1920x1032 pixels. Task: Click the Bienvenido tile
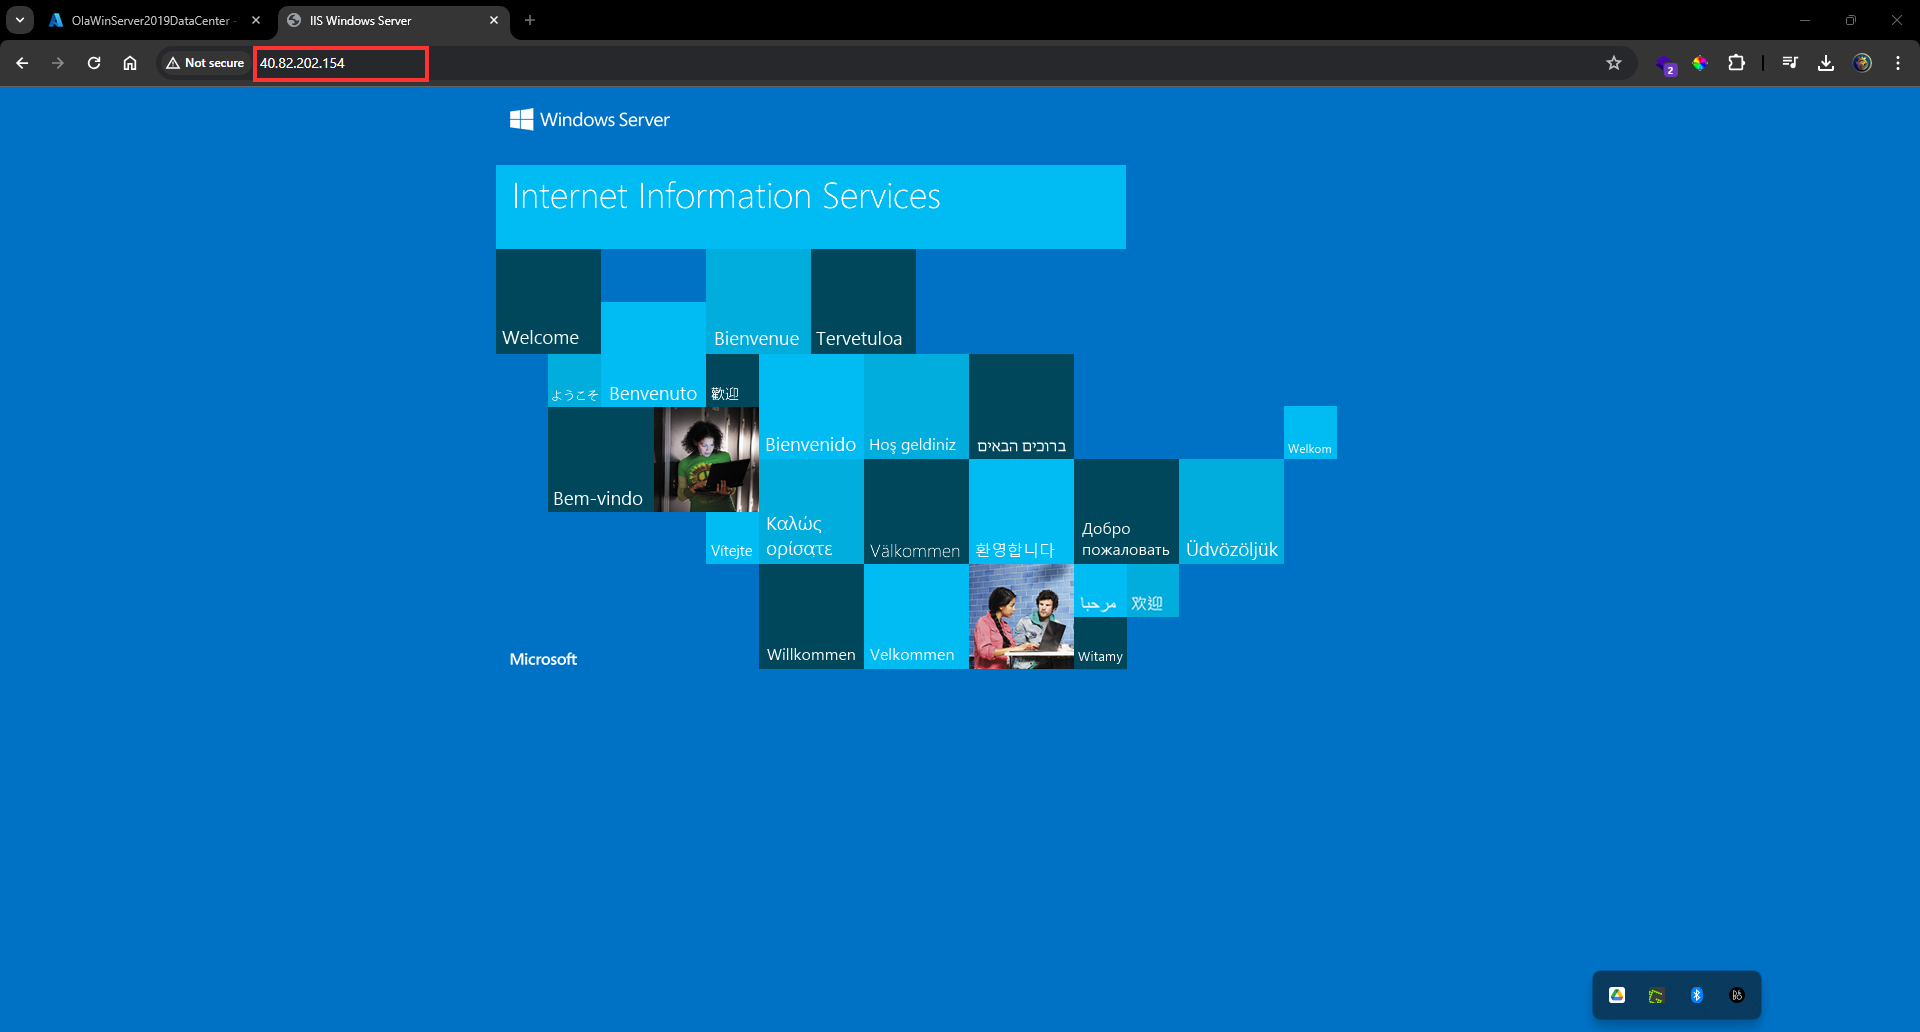811,406
